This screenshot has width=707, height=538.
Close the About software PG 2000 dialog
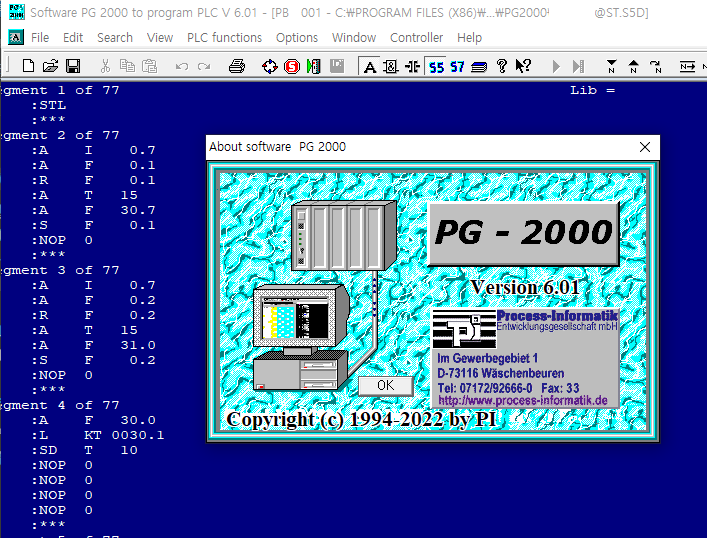645,147
